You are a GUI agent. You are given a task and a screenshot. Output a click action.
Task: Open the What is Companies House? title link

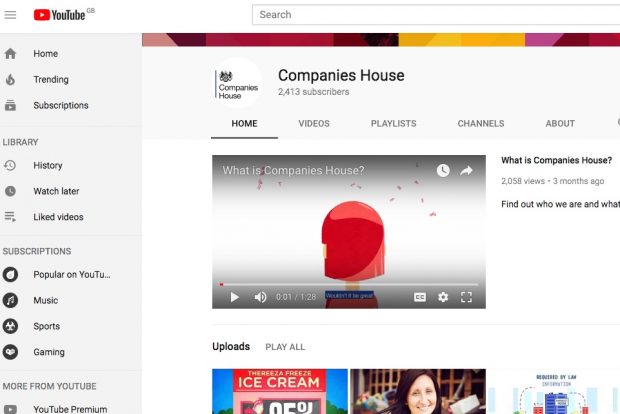pyautogui.click(x=556, y=160)
